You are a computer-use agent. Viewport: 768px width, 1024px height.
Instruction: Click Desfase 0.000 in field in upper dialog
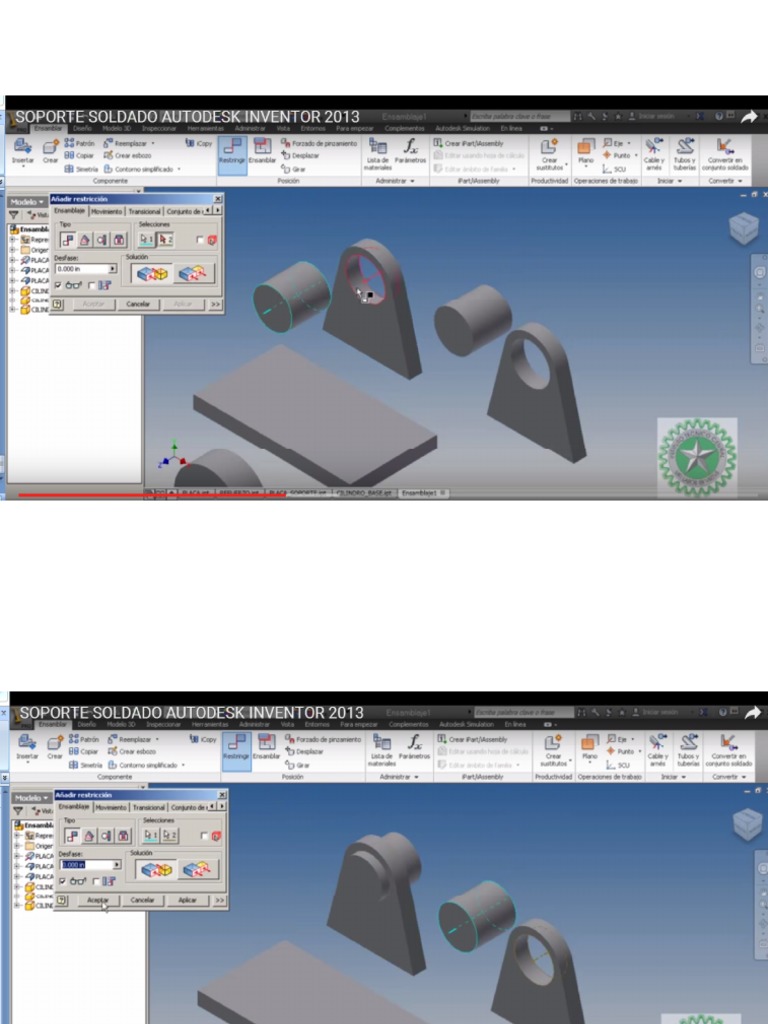tap(82, 269)
